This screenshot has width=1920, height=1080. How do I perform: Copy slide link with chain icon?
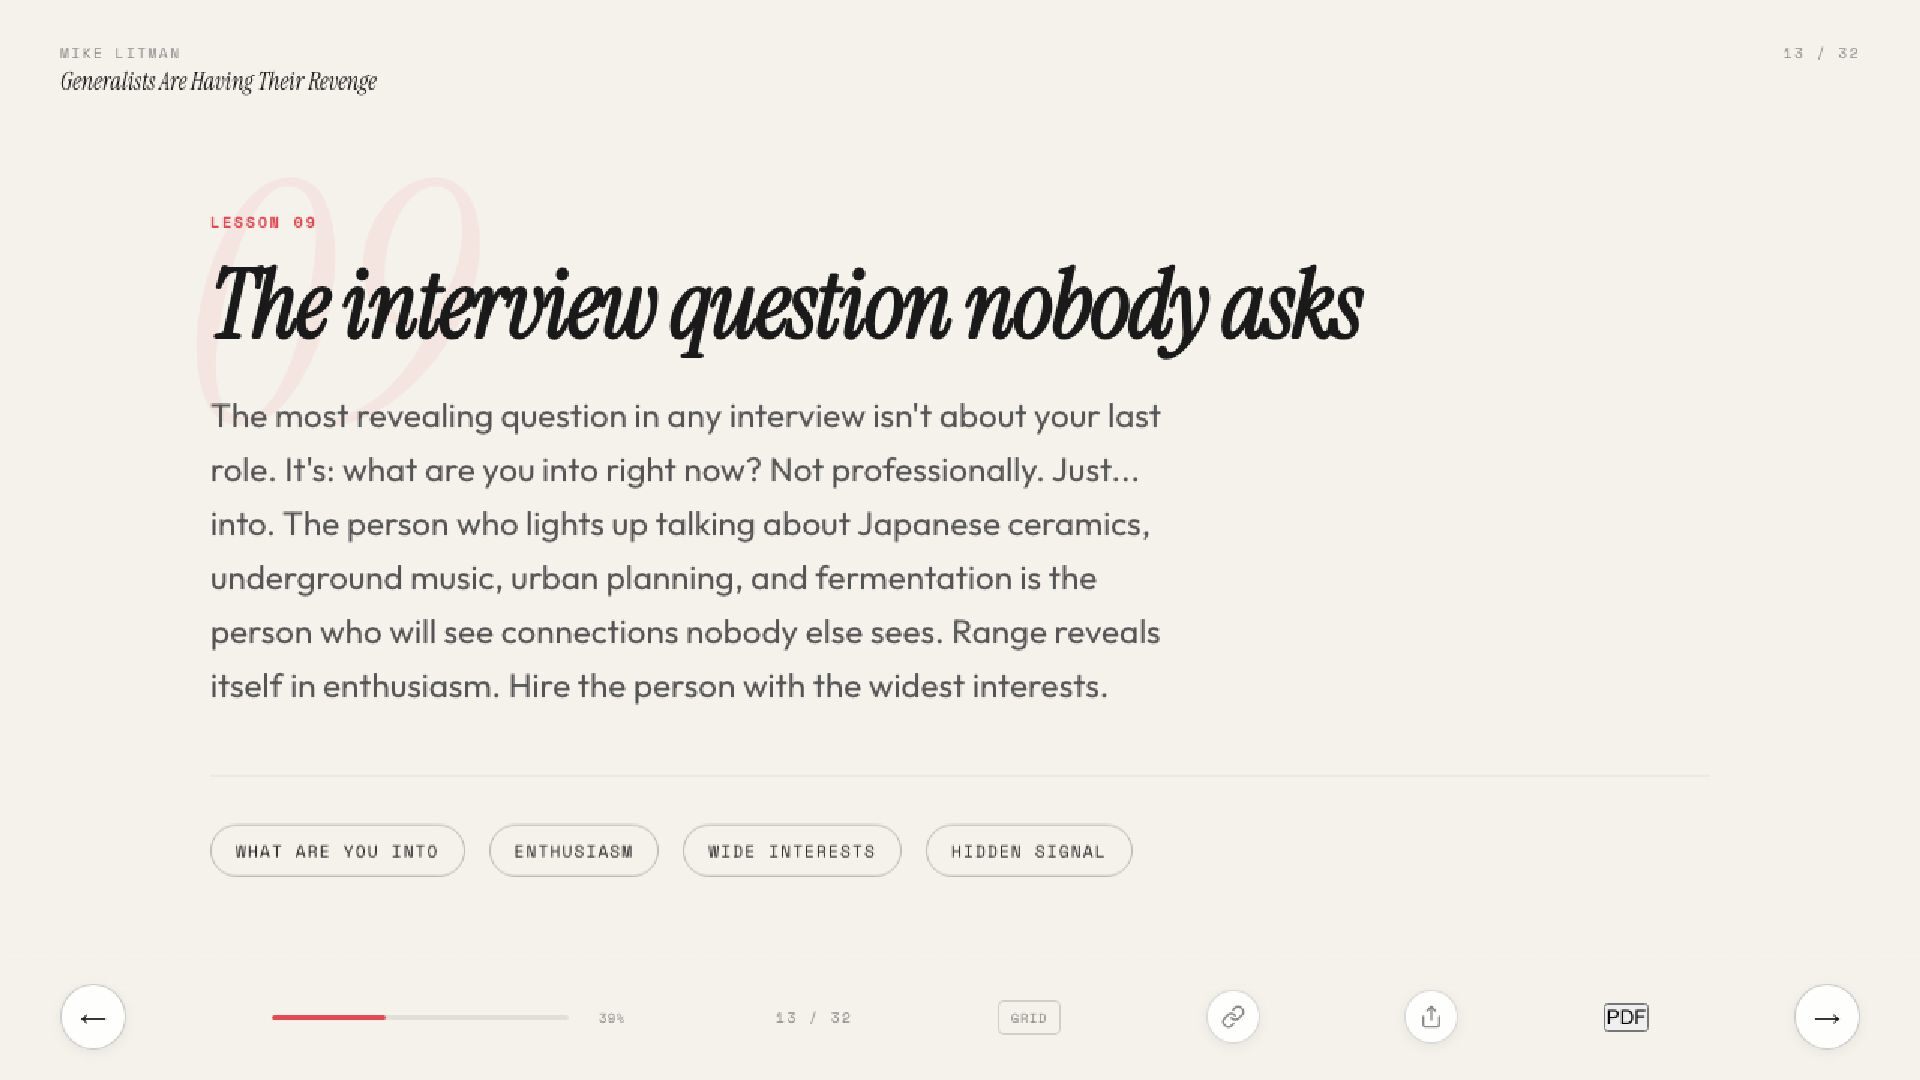[x=1232, y=1017]
